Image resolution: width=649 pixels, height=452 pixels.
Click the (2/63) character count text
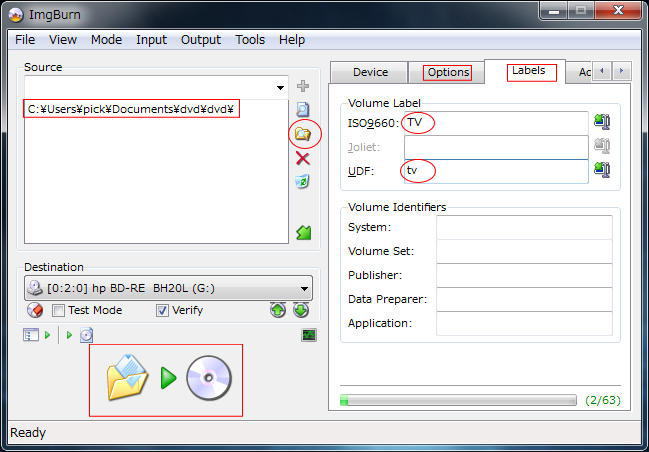603,400
